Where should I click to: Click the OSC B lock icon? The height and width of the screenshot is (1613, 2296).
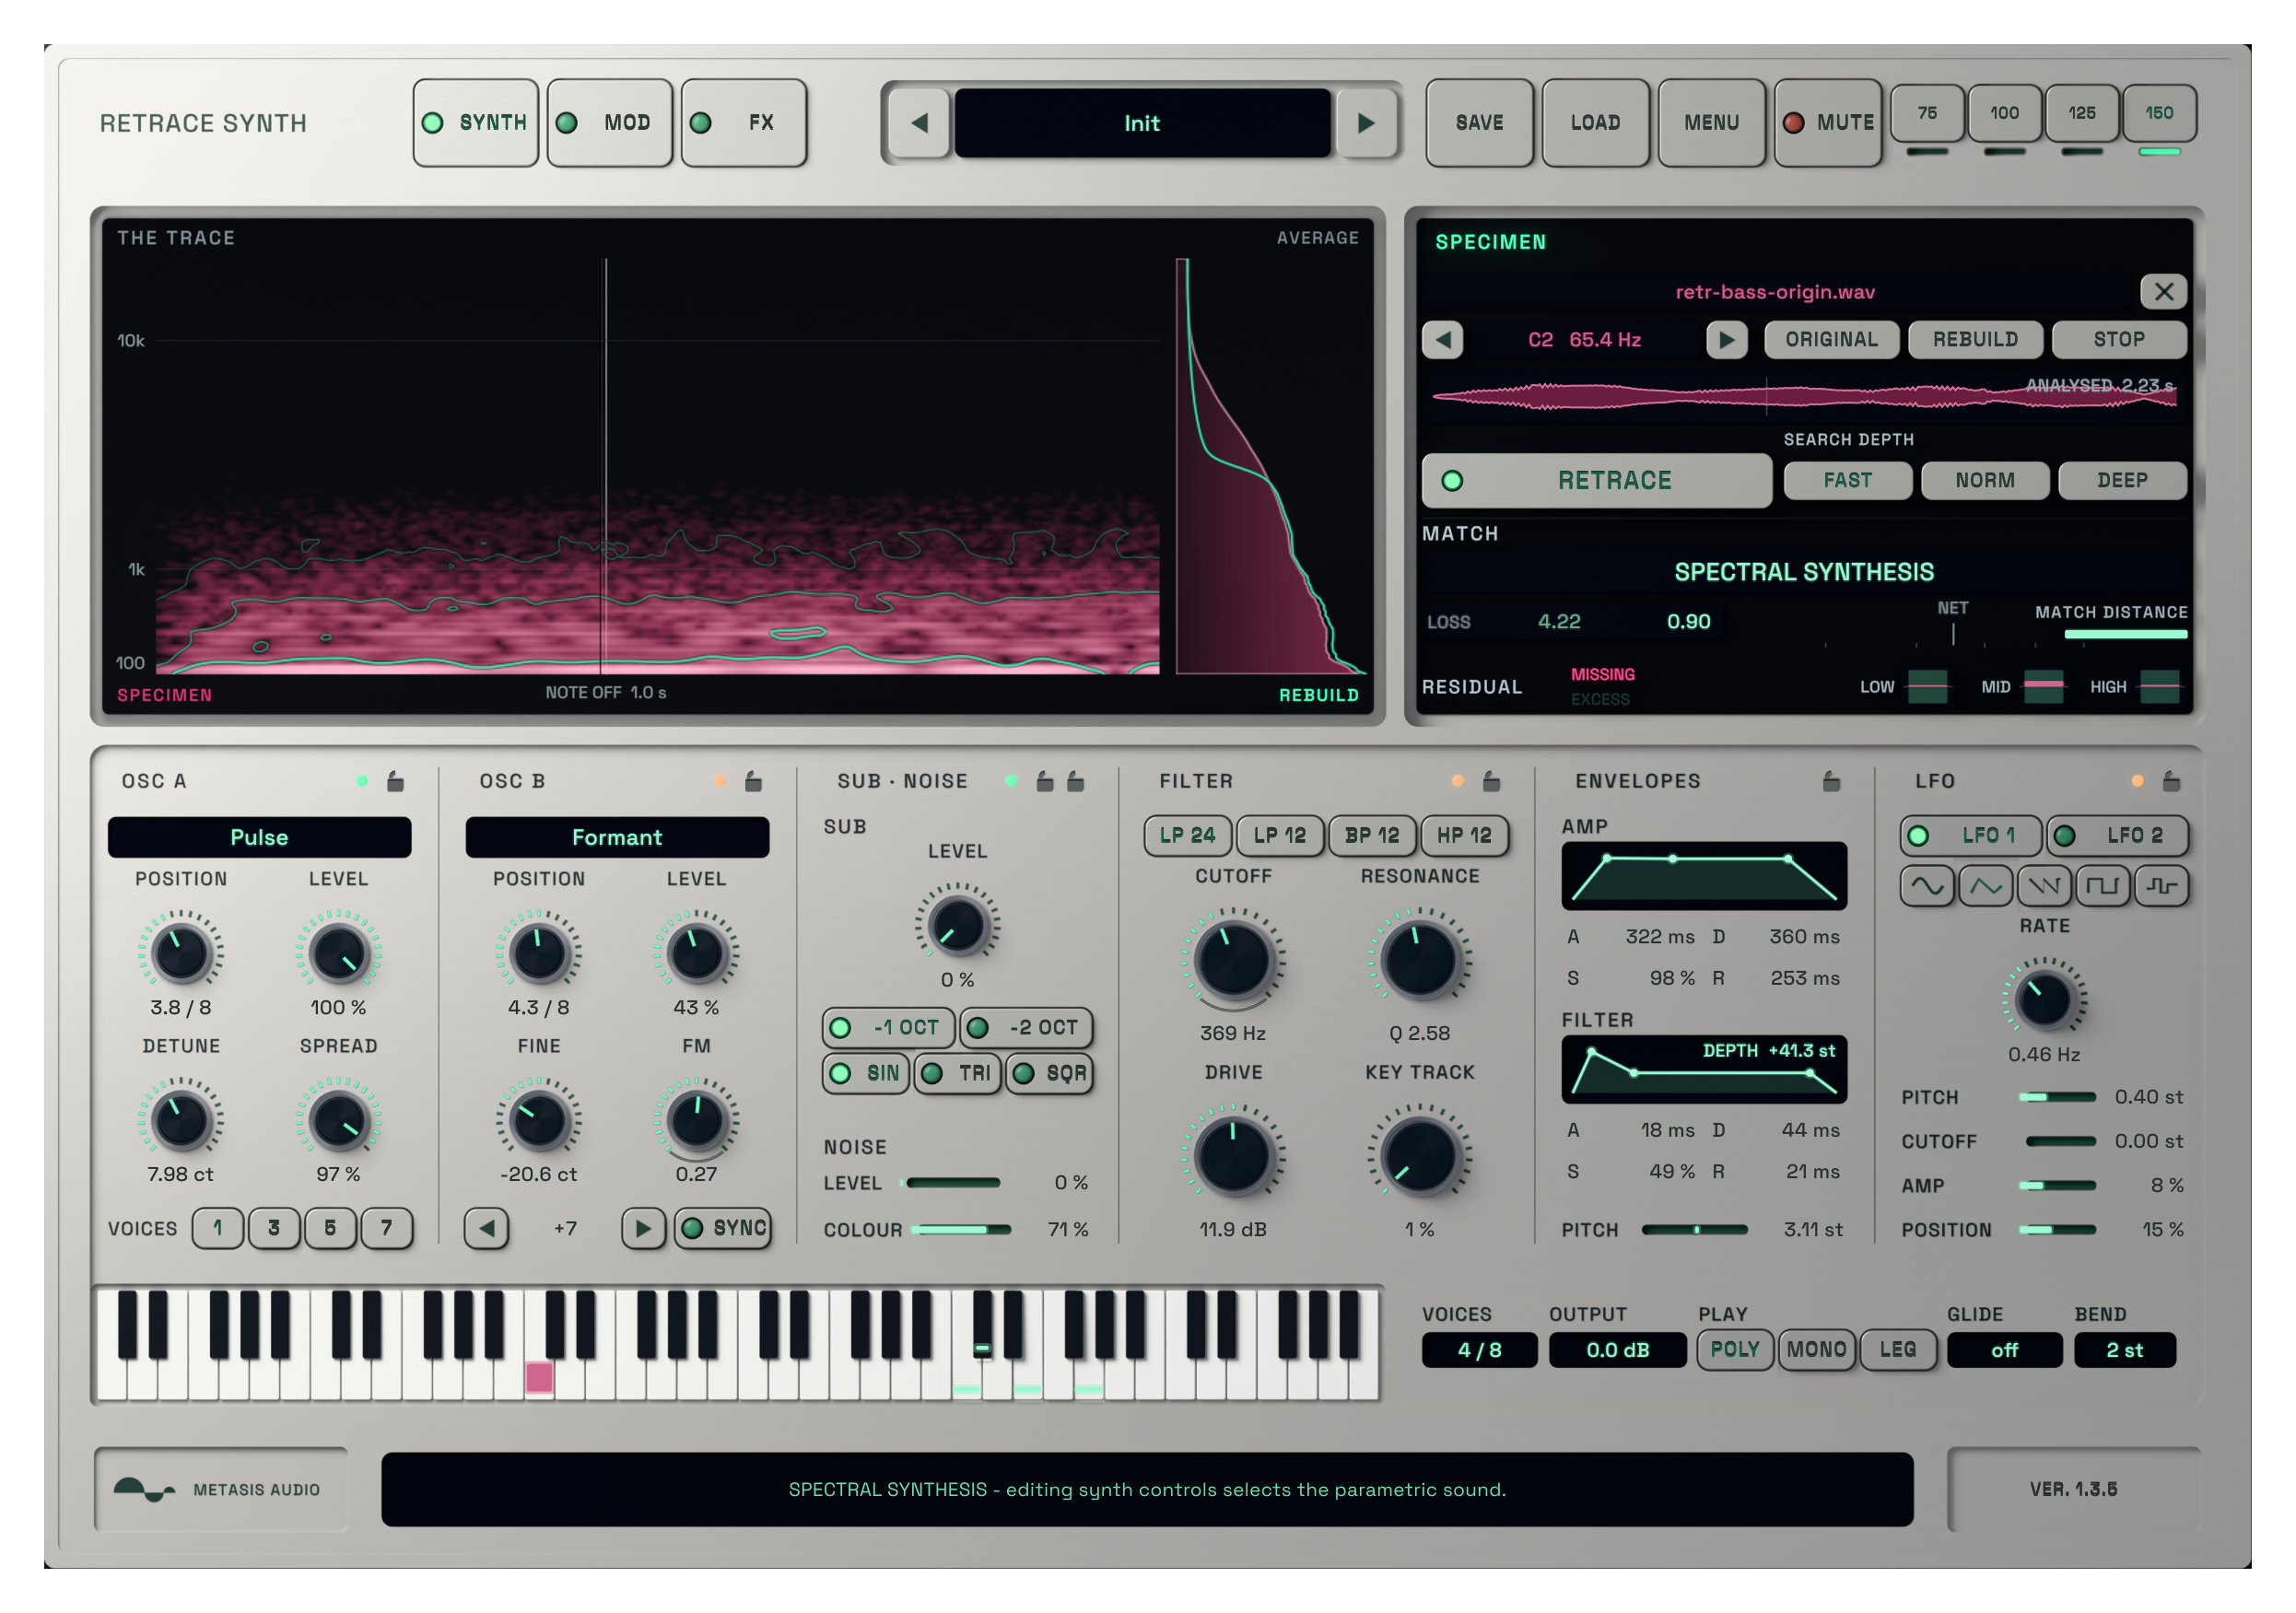(x=754, y=781)
